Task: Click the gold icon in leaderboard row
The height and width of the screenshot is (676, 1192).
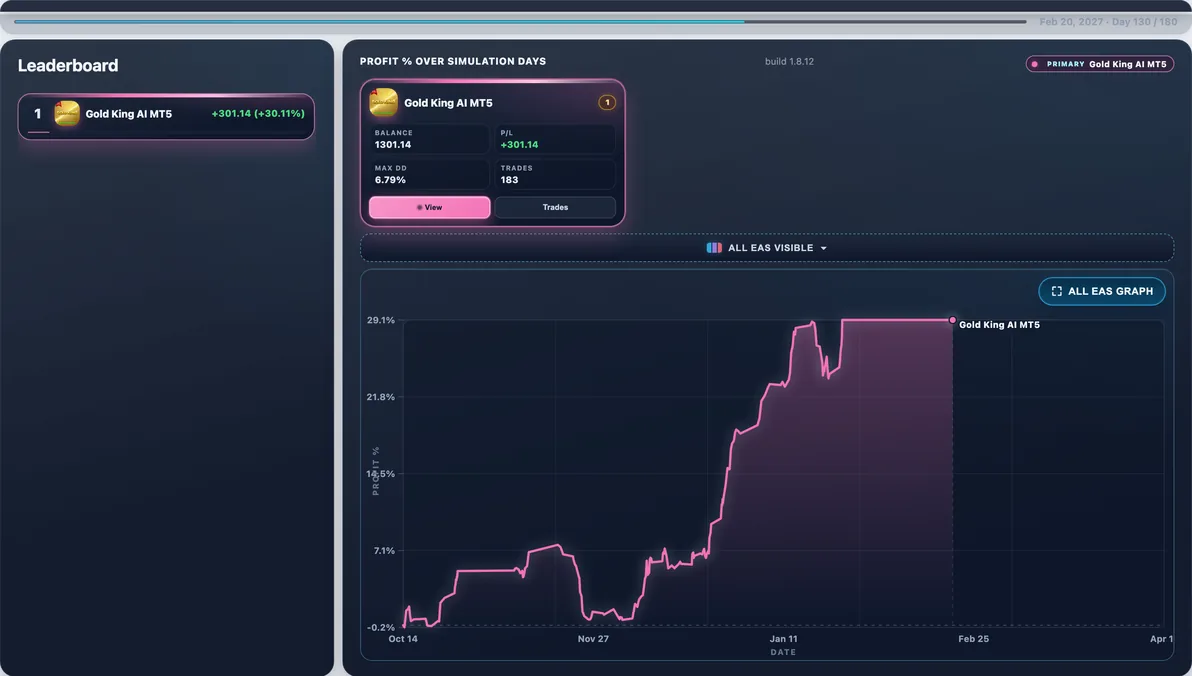Action: coord(67,114)
